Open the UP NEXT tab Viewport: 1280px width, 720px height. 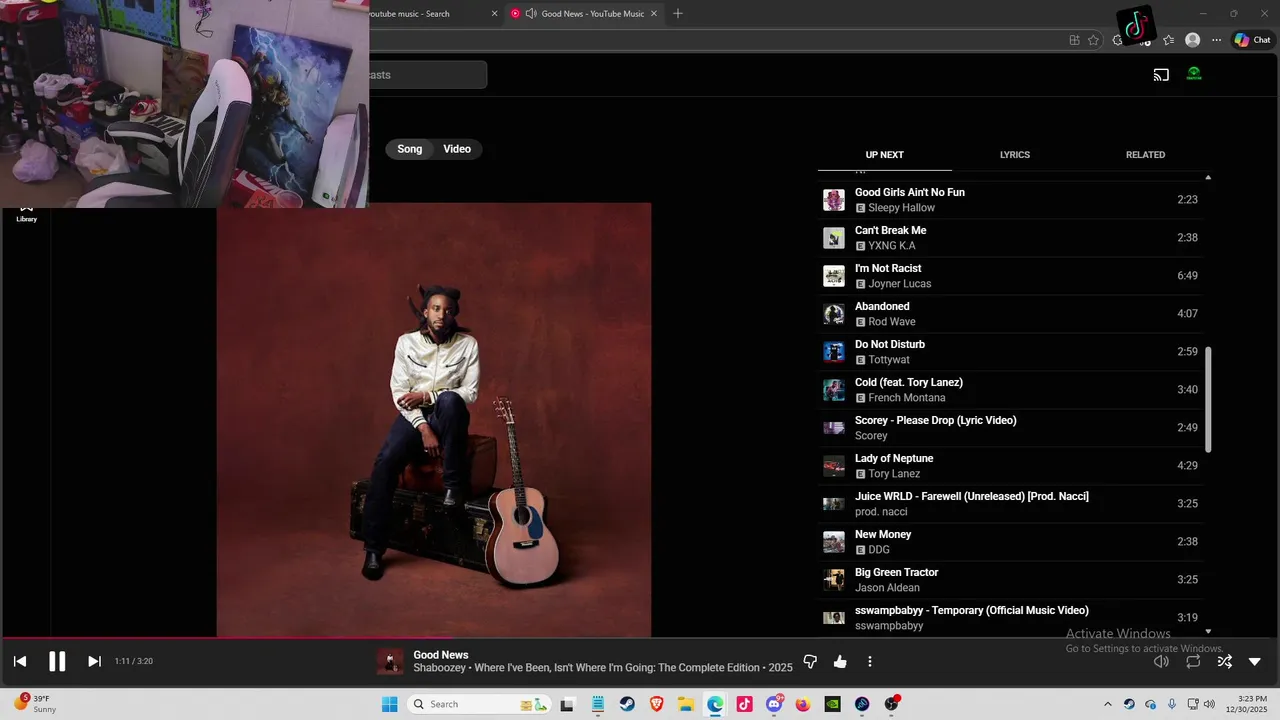[x=885, y=155]
